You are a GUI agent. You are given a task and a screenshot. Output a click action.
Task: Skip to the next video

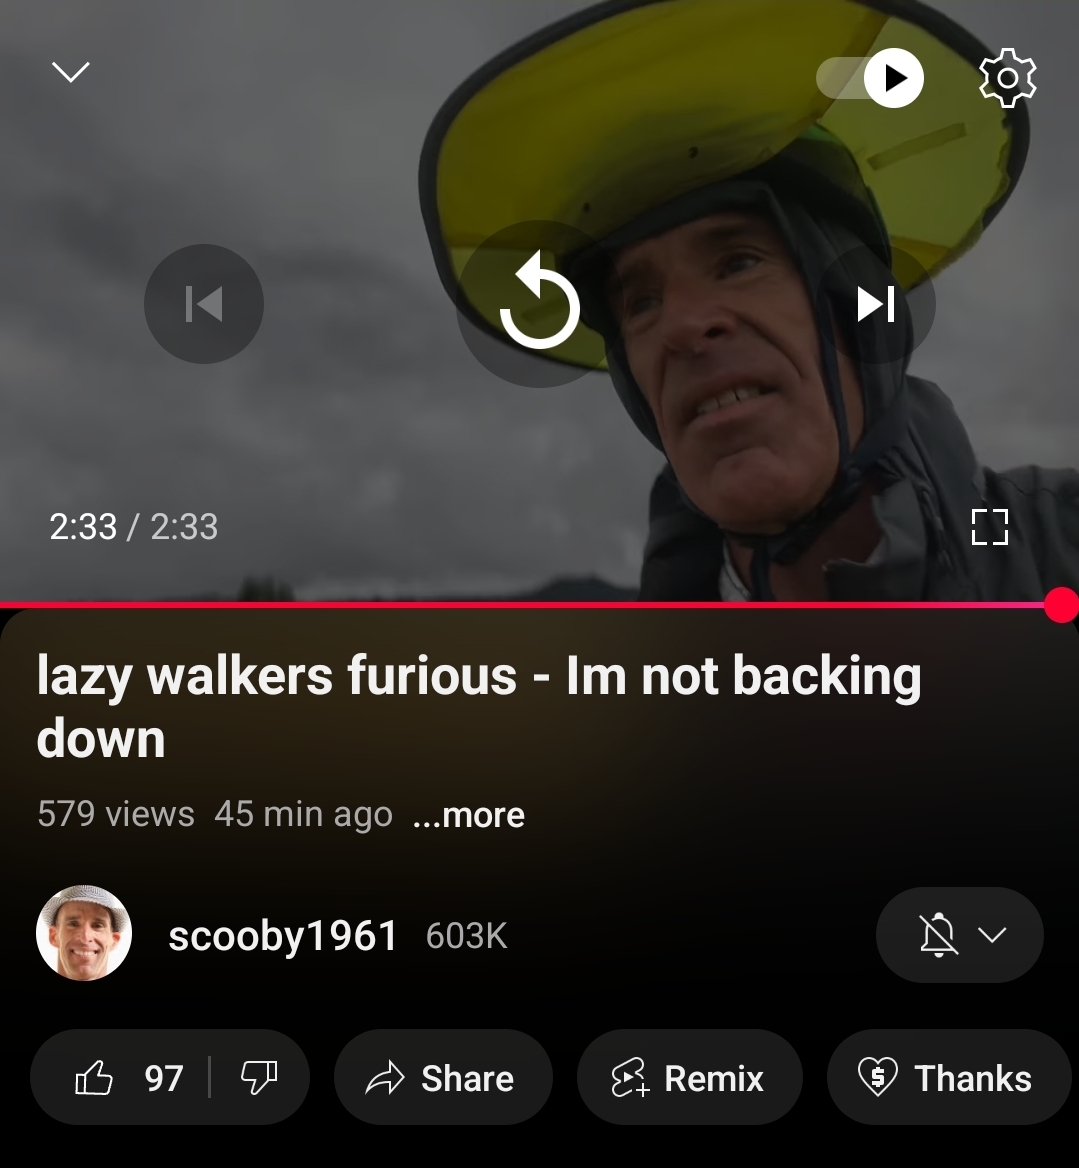(x=876, y=304)
